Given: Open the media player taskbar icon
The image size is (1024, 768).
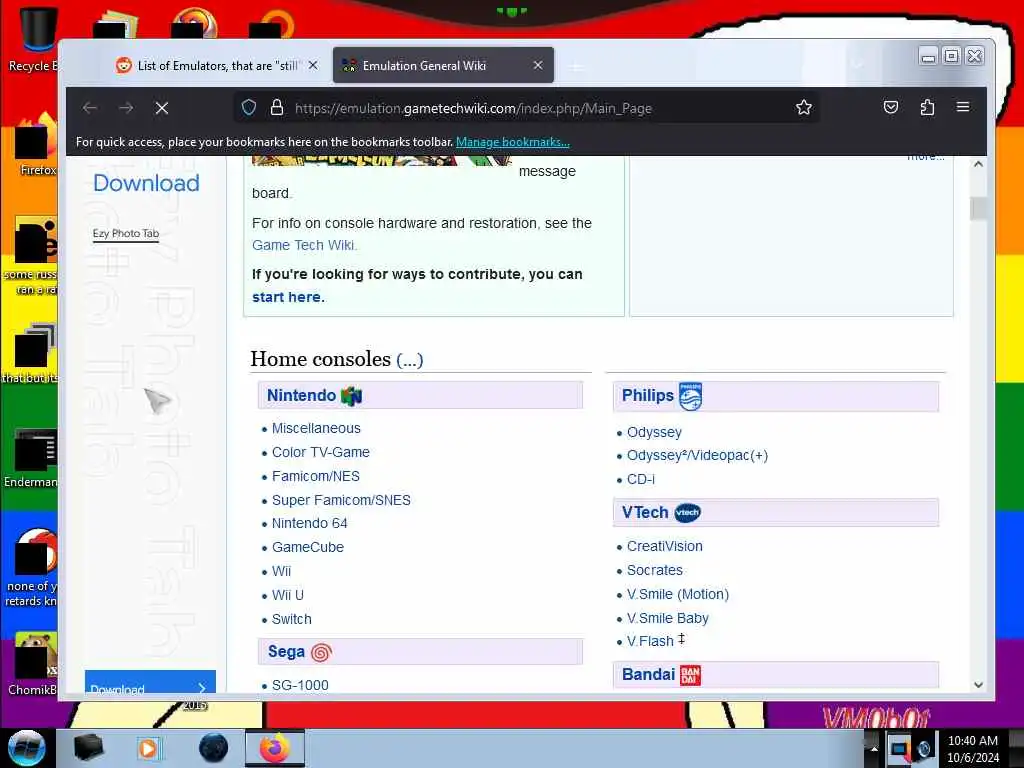Looking at the screenshot, I should click(148, 748).
